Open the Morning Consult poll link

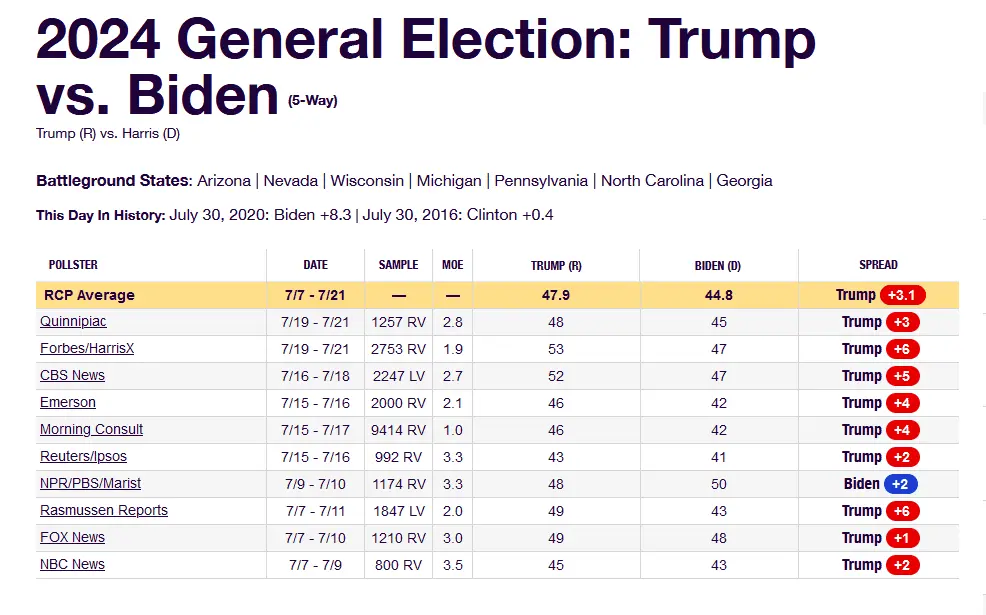click(91, 430)
